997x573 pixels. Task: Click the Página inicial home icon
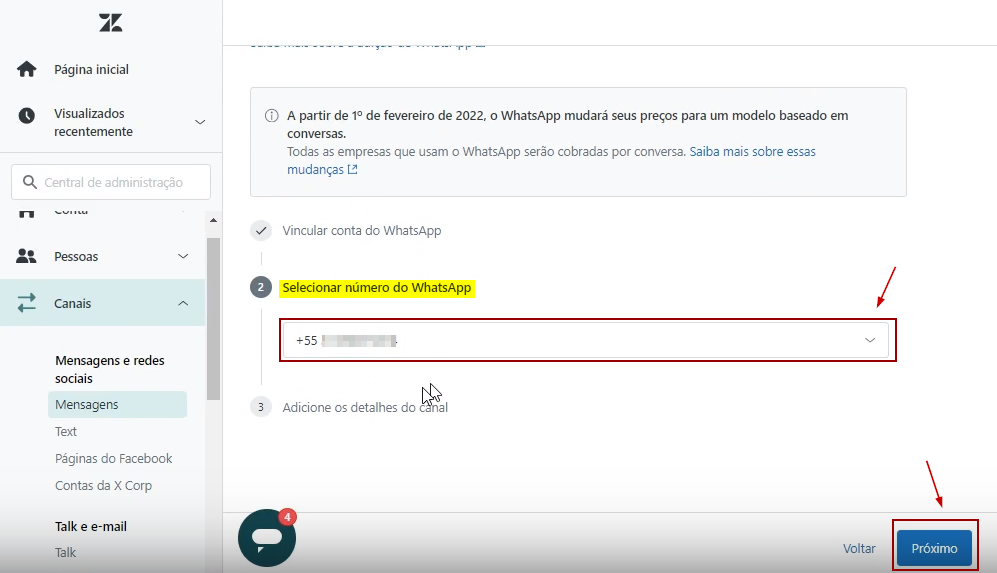click(27, 70)
